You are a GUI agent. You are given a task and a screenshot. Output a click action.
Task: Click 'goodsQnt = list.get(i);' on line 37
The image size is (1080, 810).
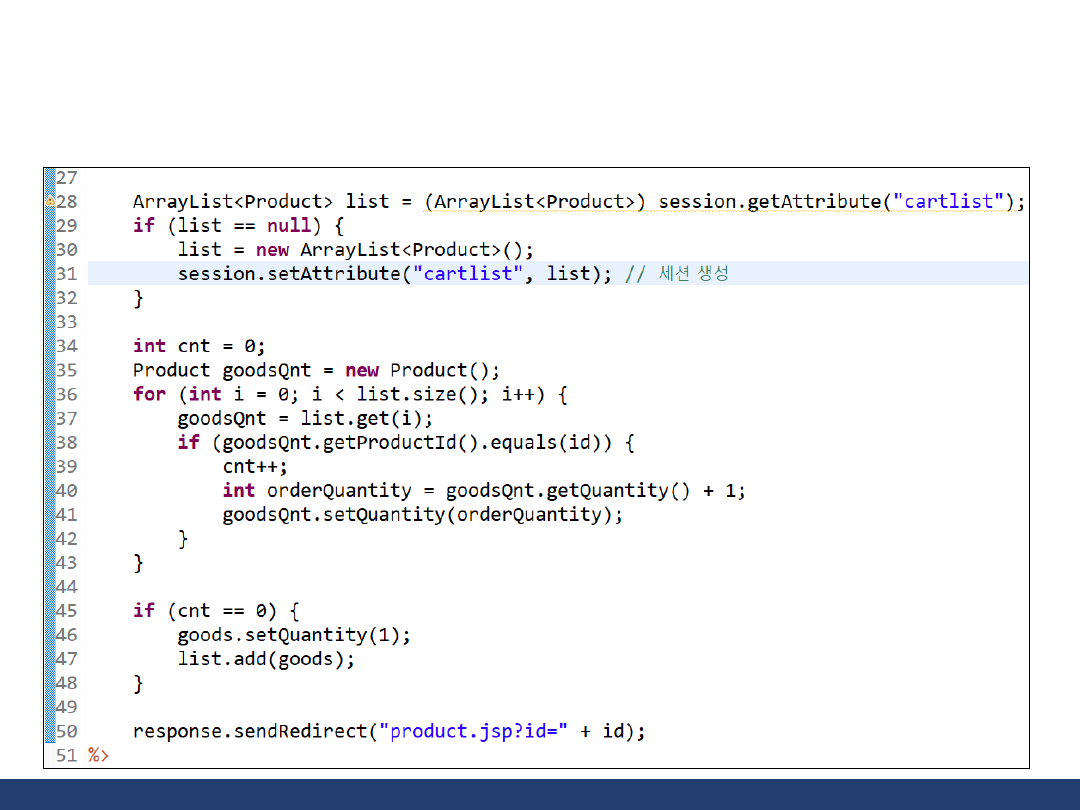pos(305,418)
